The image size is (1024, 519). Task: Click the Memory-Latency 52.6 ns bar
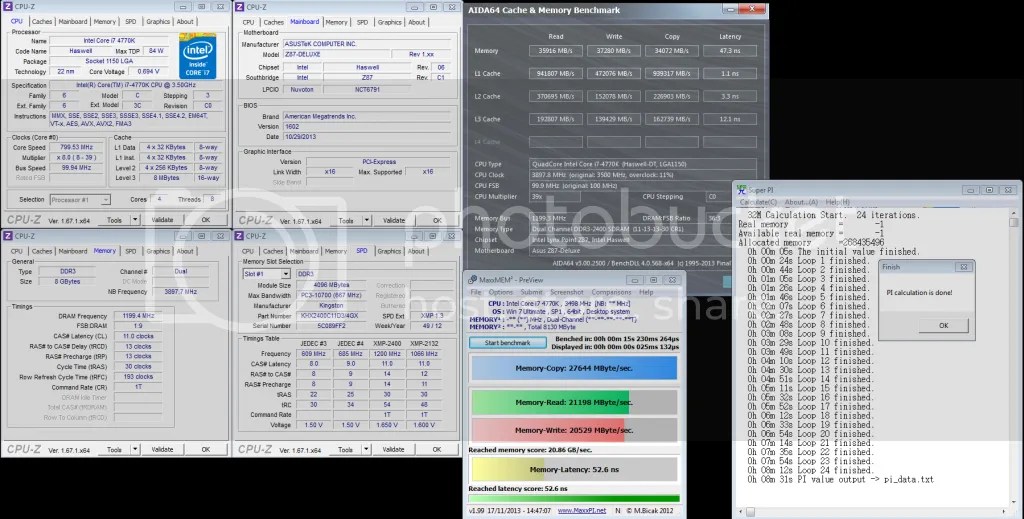[x=573, y=469]
